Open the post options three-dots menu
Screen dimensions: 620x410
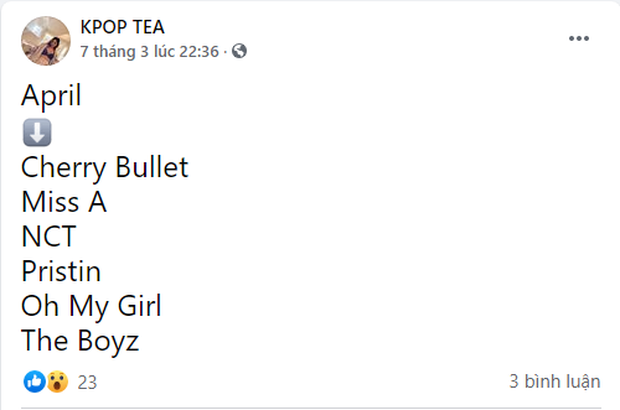[580, 38]
